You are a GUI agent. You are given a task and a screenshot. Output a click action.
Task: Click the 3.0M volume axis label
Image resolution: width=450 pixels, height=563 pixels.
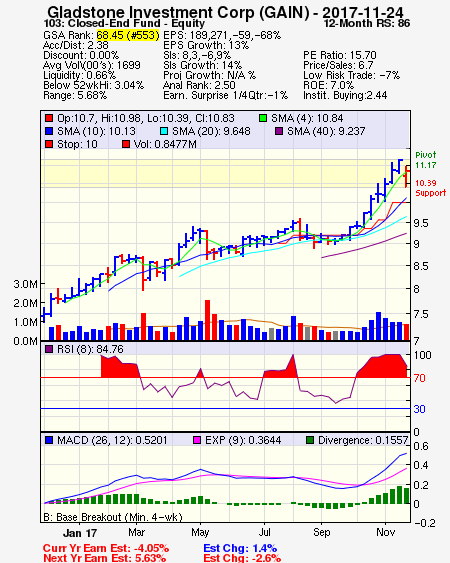(x=25, y=284)
